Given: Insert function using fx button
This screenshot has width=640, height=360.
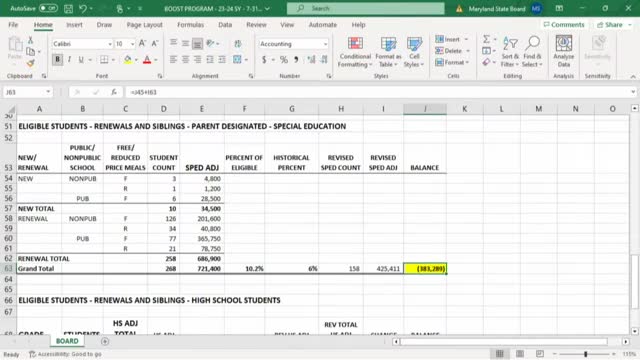Looking at the screenshot, I should (x=114, y=92).
